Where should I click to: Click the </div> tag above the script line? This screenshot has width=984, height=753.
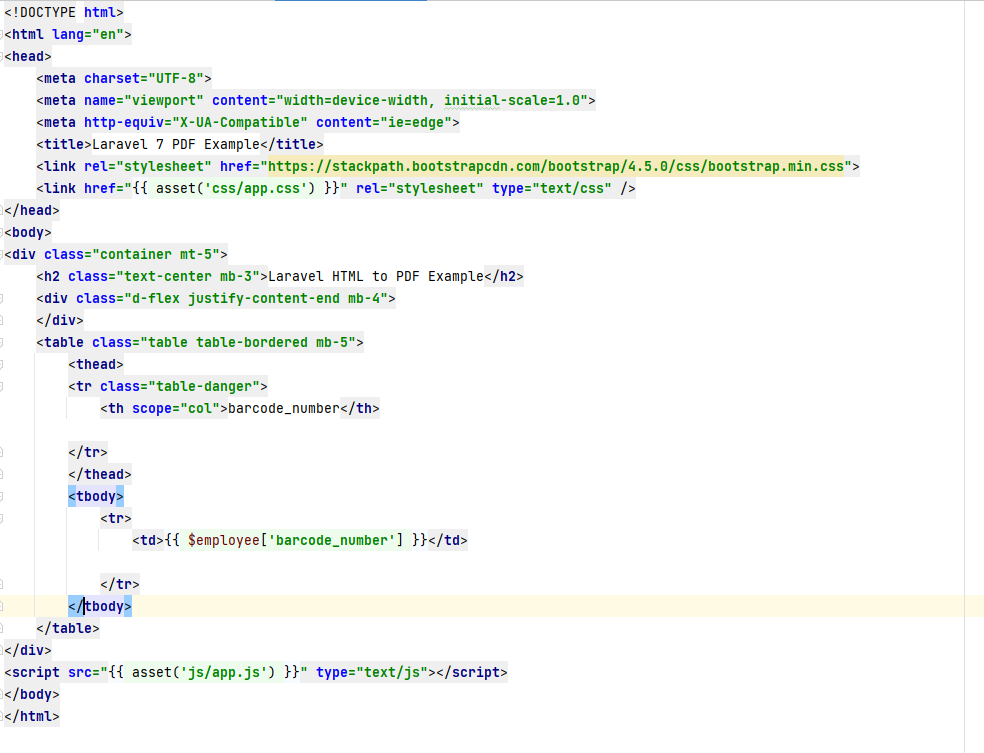pos(28,650)
